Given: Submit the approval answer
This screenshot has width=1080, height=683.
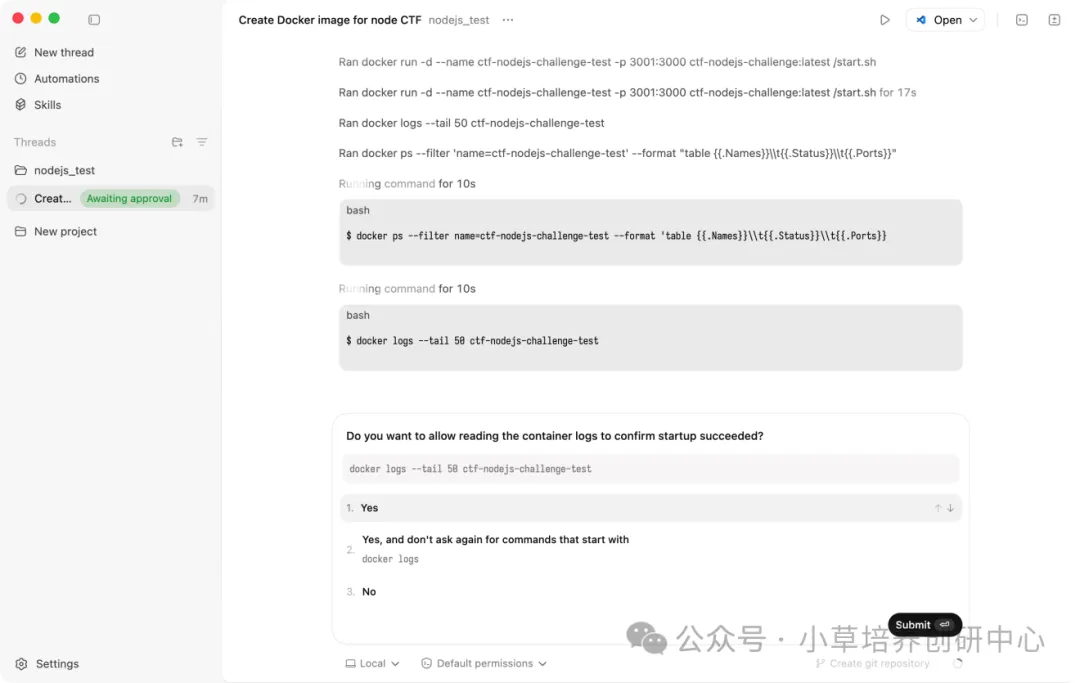Looking at the screenshot, I should 924,624.
